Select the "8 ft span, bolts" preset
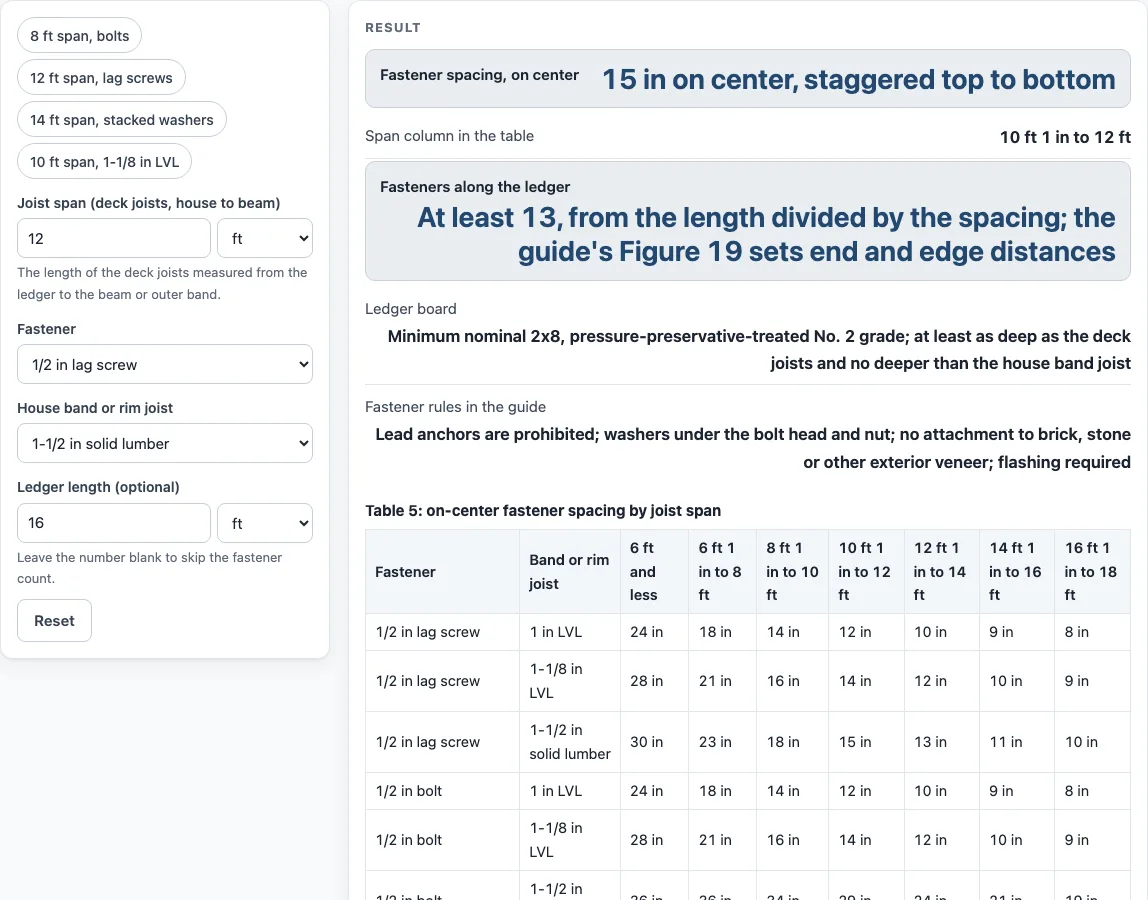 click(x=79, y=36)
